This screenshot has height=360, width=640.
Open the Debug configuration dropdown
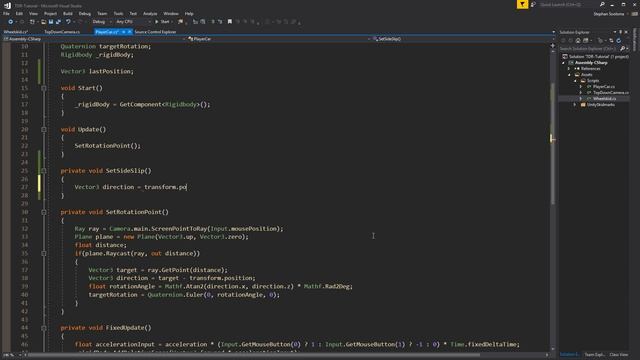pyautogui.click(x=101, y=22)
